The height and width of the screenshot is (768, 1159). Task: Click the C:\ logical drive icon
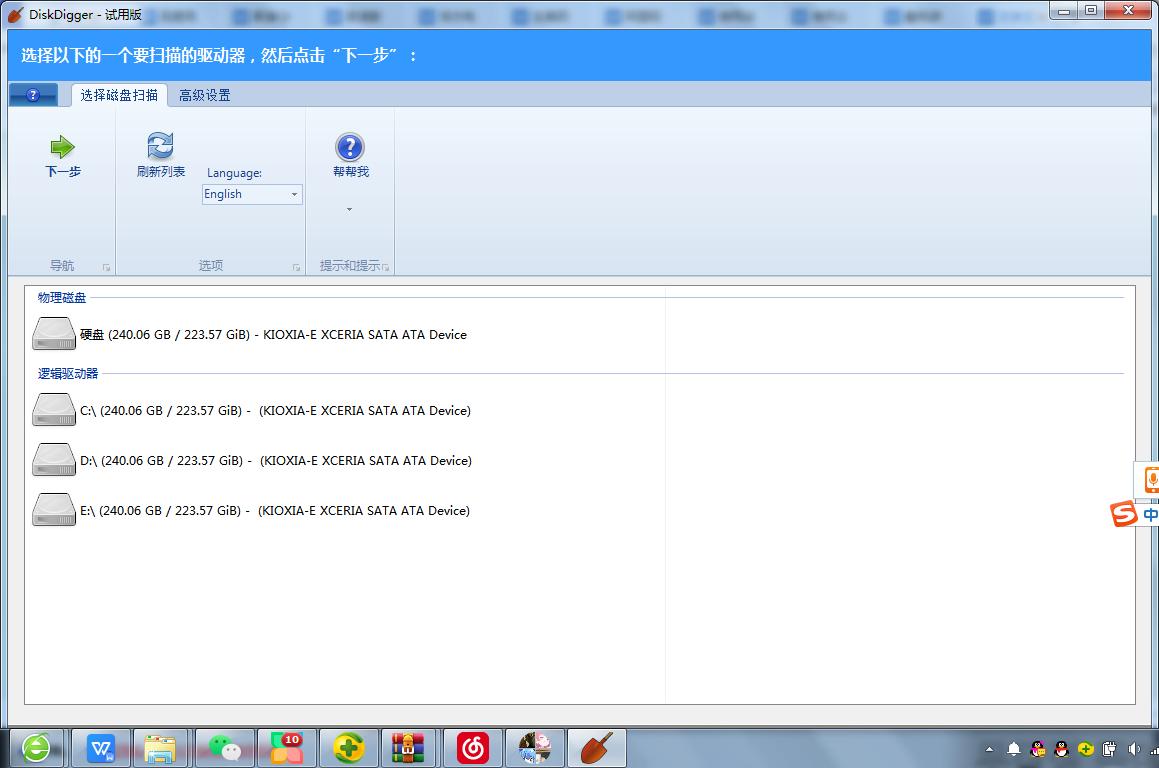(x=53, y=409)
